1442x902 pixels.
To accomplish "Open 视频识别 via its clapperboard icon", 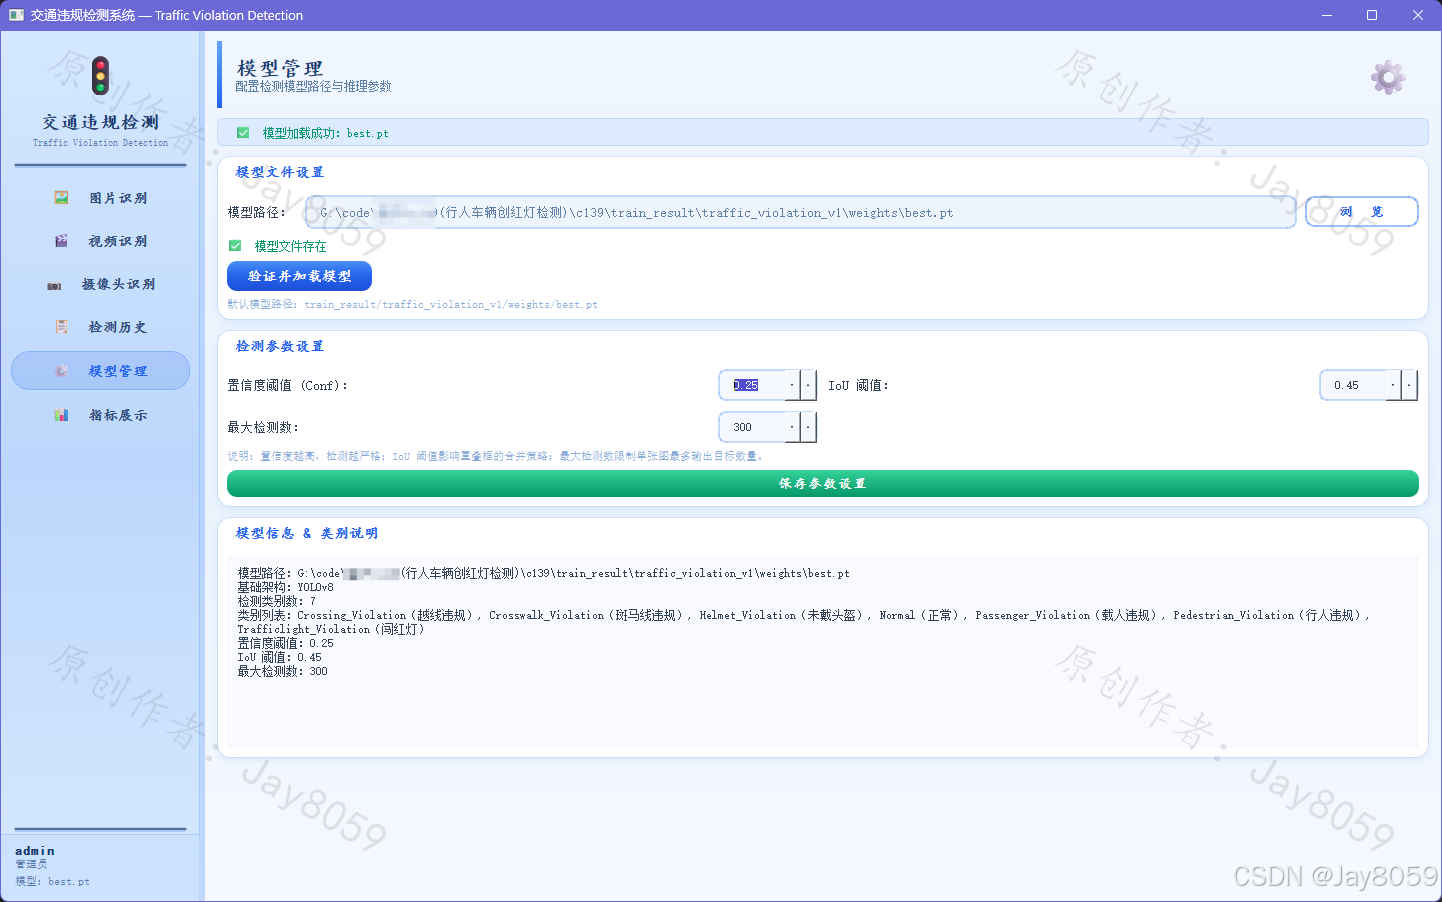I will (x=61, y=241).
